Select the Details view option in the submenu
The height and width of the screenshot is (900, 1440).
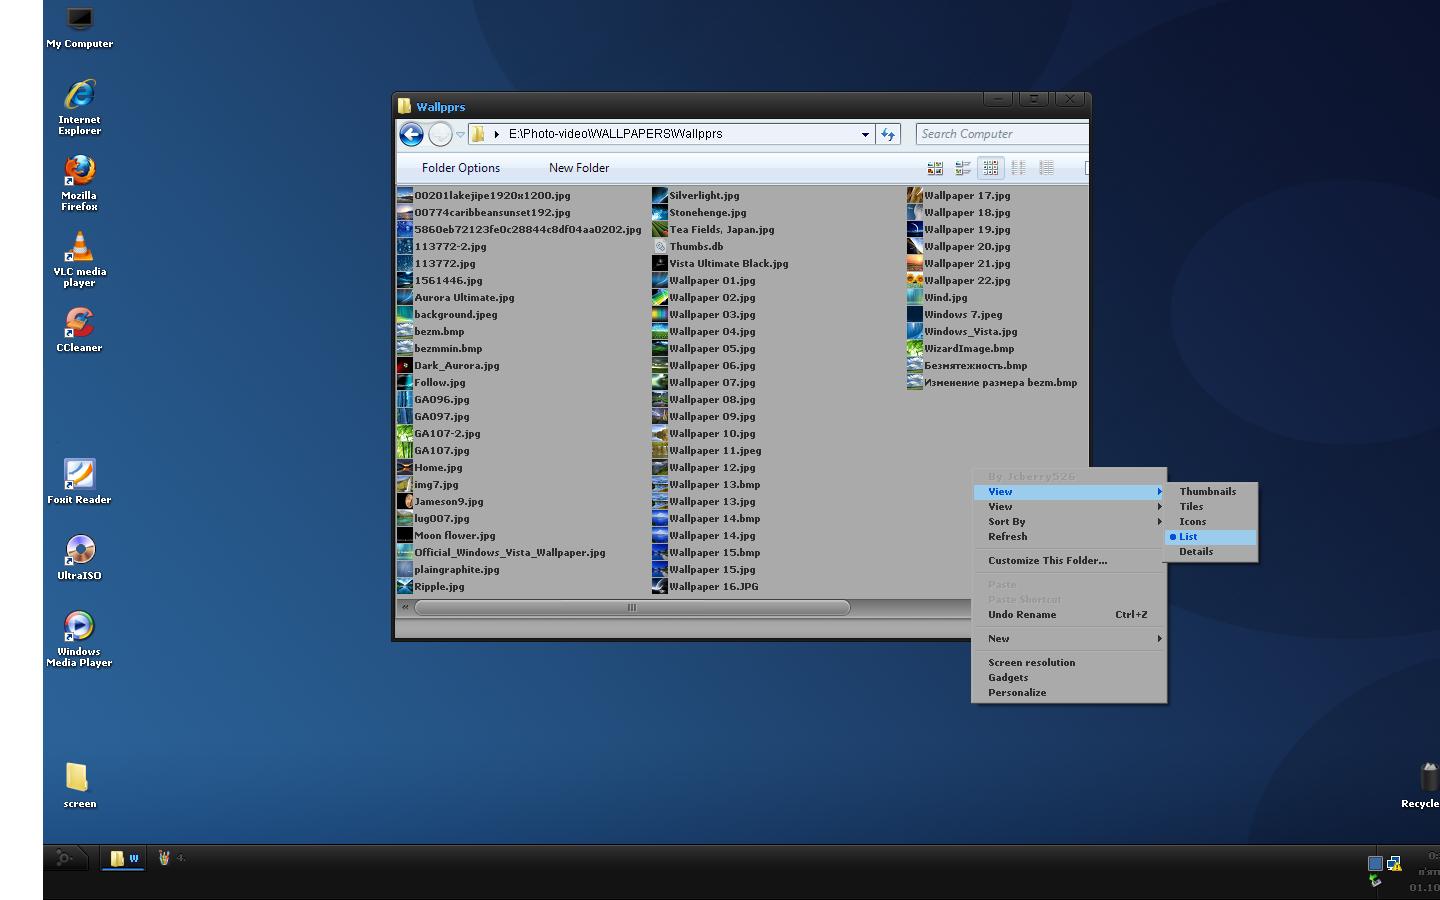[1196, 552]
